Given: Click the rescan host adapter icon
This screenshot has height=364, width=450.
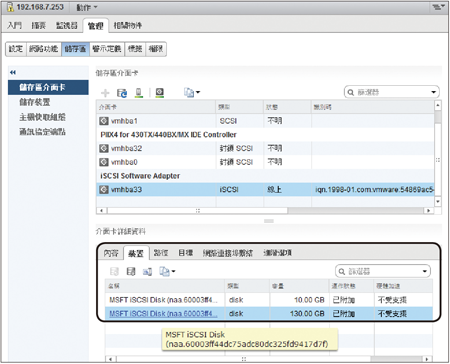Looking at the screenshot, I should (139, 93).
